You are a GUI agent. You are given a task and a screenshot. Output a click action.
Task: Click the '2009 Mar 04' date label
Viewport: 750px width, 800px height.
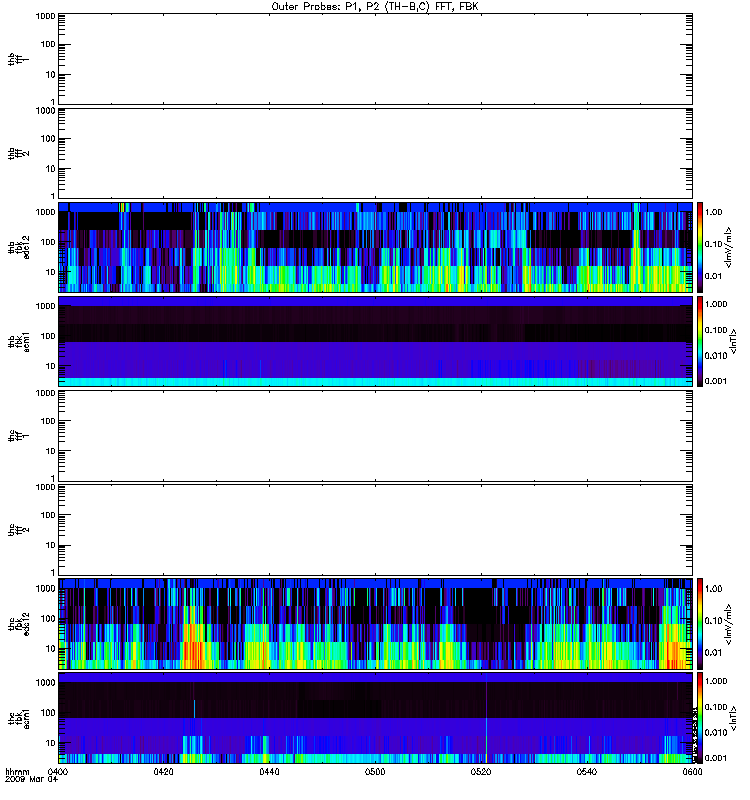click(x=32, y=780)
